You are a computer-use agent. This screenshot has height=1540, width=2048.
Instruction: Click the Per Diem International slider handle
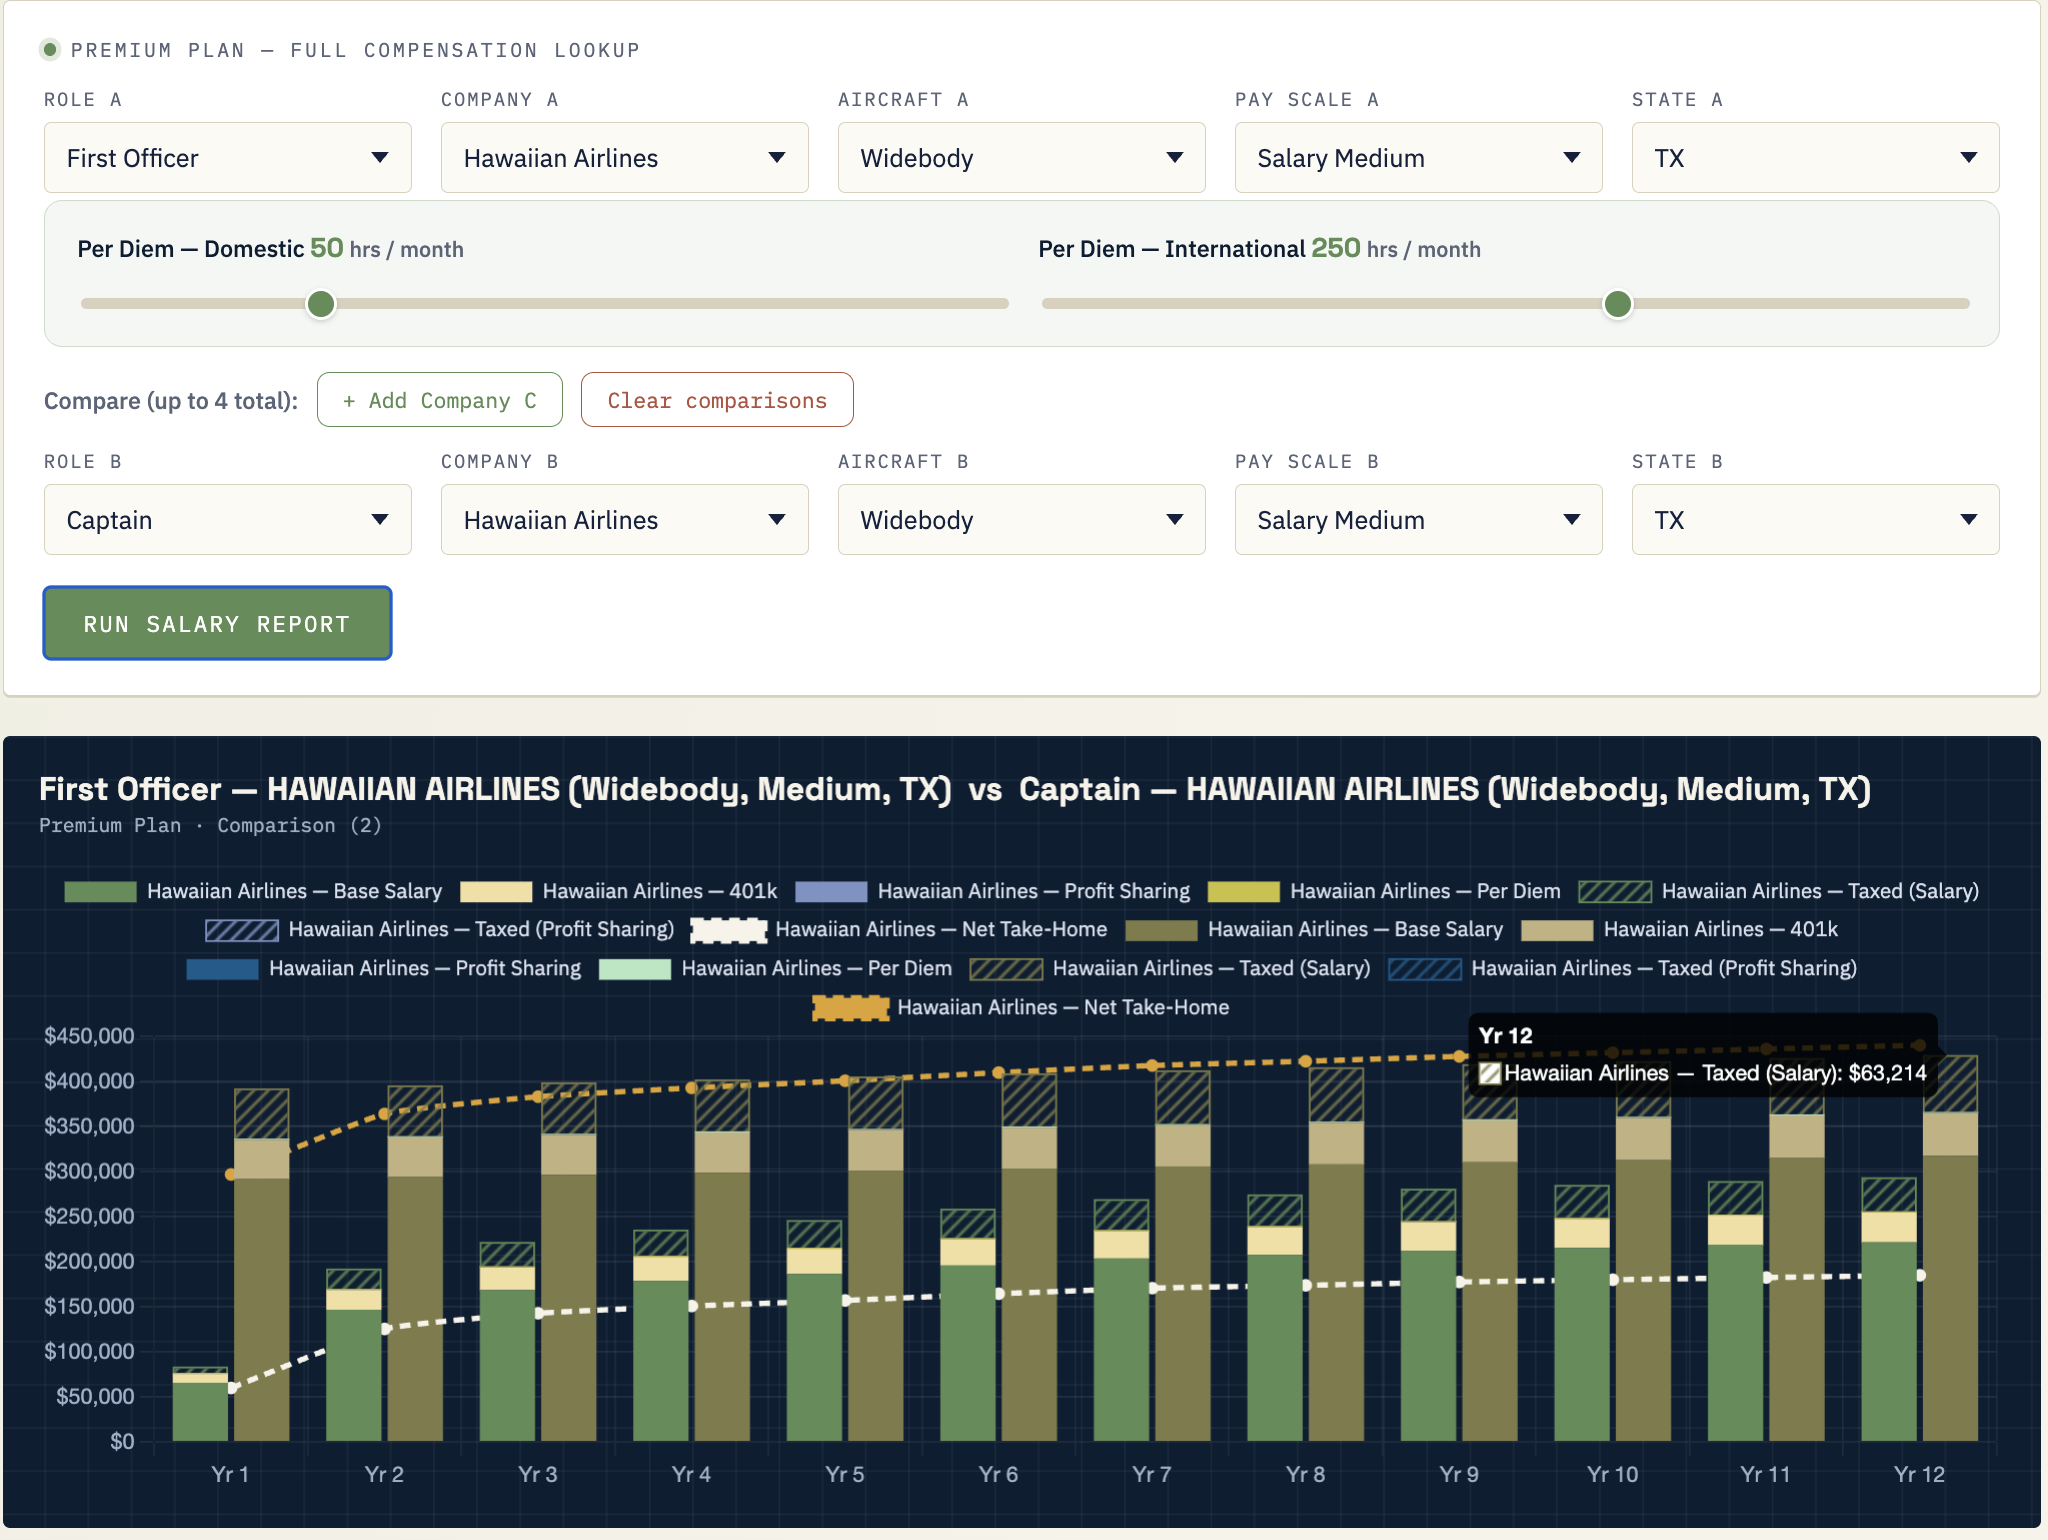point(1618,304)
